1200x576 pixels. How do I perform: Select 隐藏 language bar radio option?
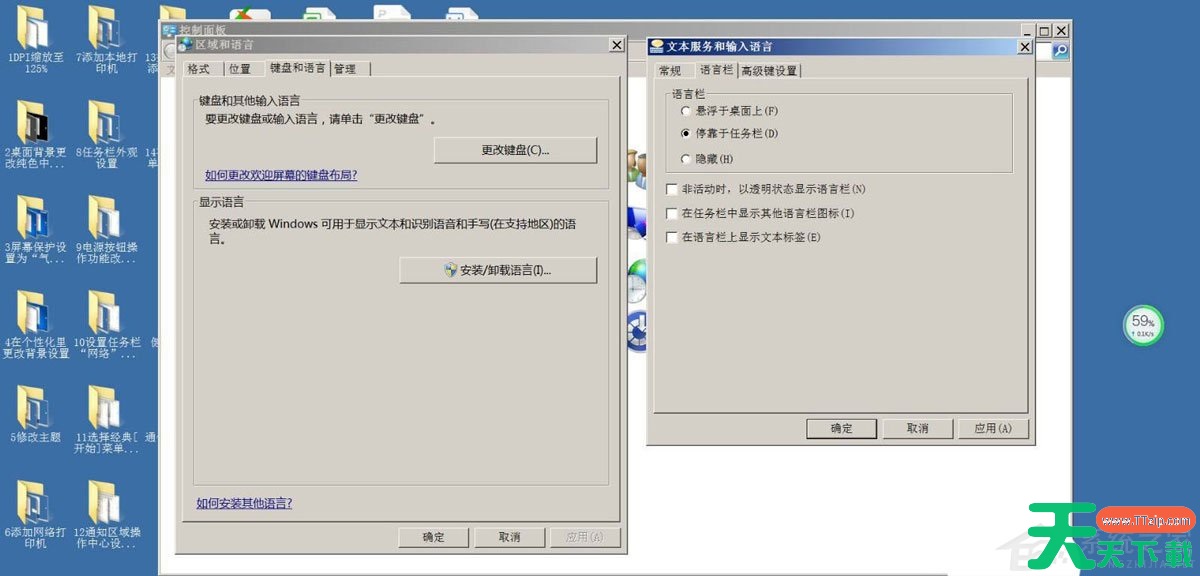coord(685,159)
